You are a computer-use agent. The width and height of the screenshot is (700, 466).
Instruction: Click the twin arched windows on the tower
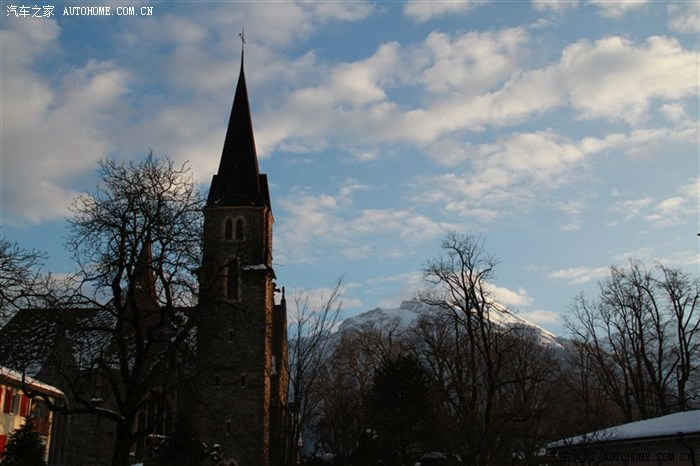coord(233,228)
